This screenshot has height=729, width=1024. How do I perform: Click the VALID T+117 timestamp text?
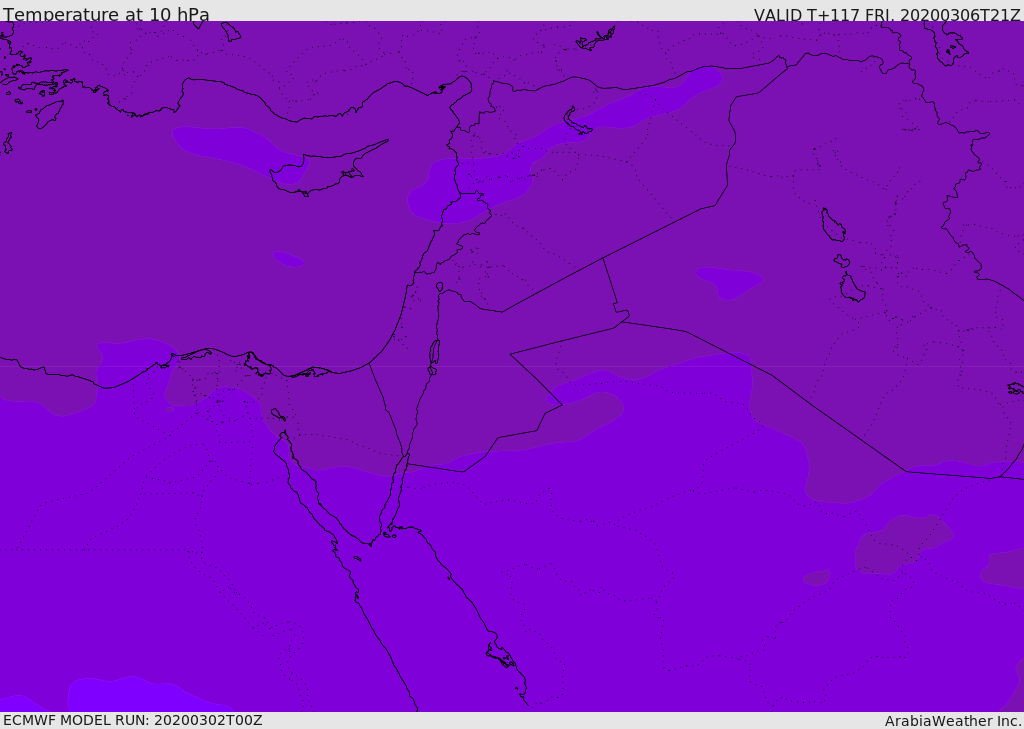click(886, 15)
